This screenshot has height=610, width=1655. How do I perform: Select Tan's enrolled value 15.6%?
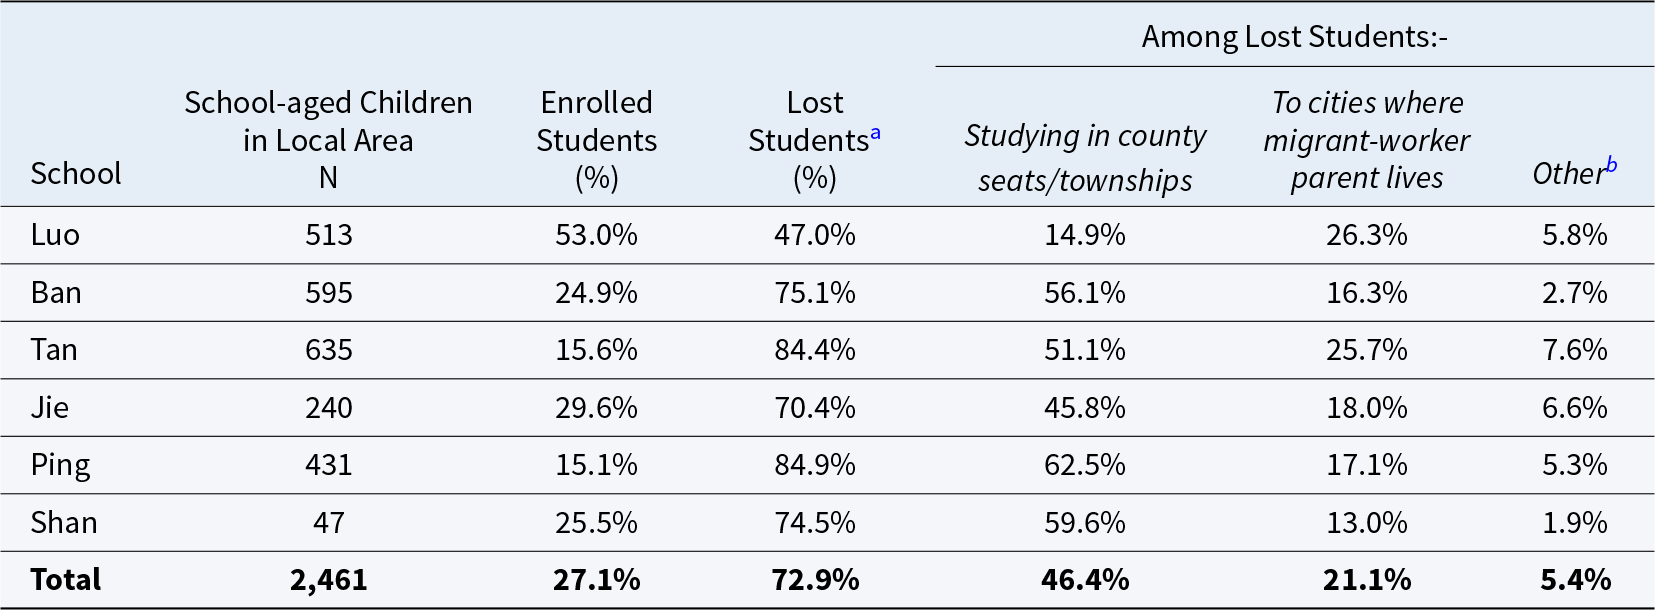coord(597,350)
